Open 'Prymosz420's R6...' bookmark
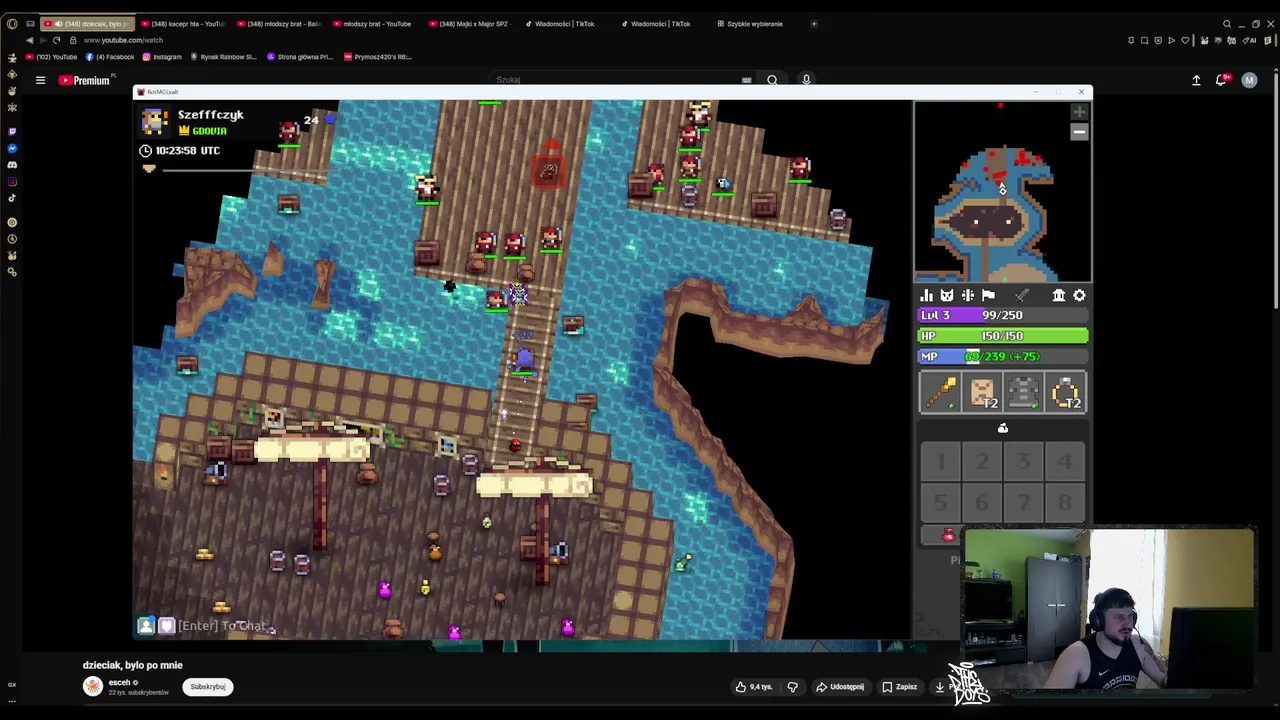The height and width of the screenshot is (720, 1280). tap(378, 57)
